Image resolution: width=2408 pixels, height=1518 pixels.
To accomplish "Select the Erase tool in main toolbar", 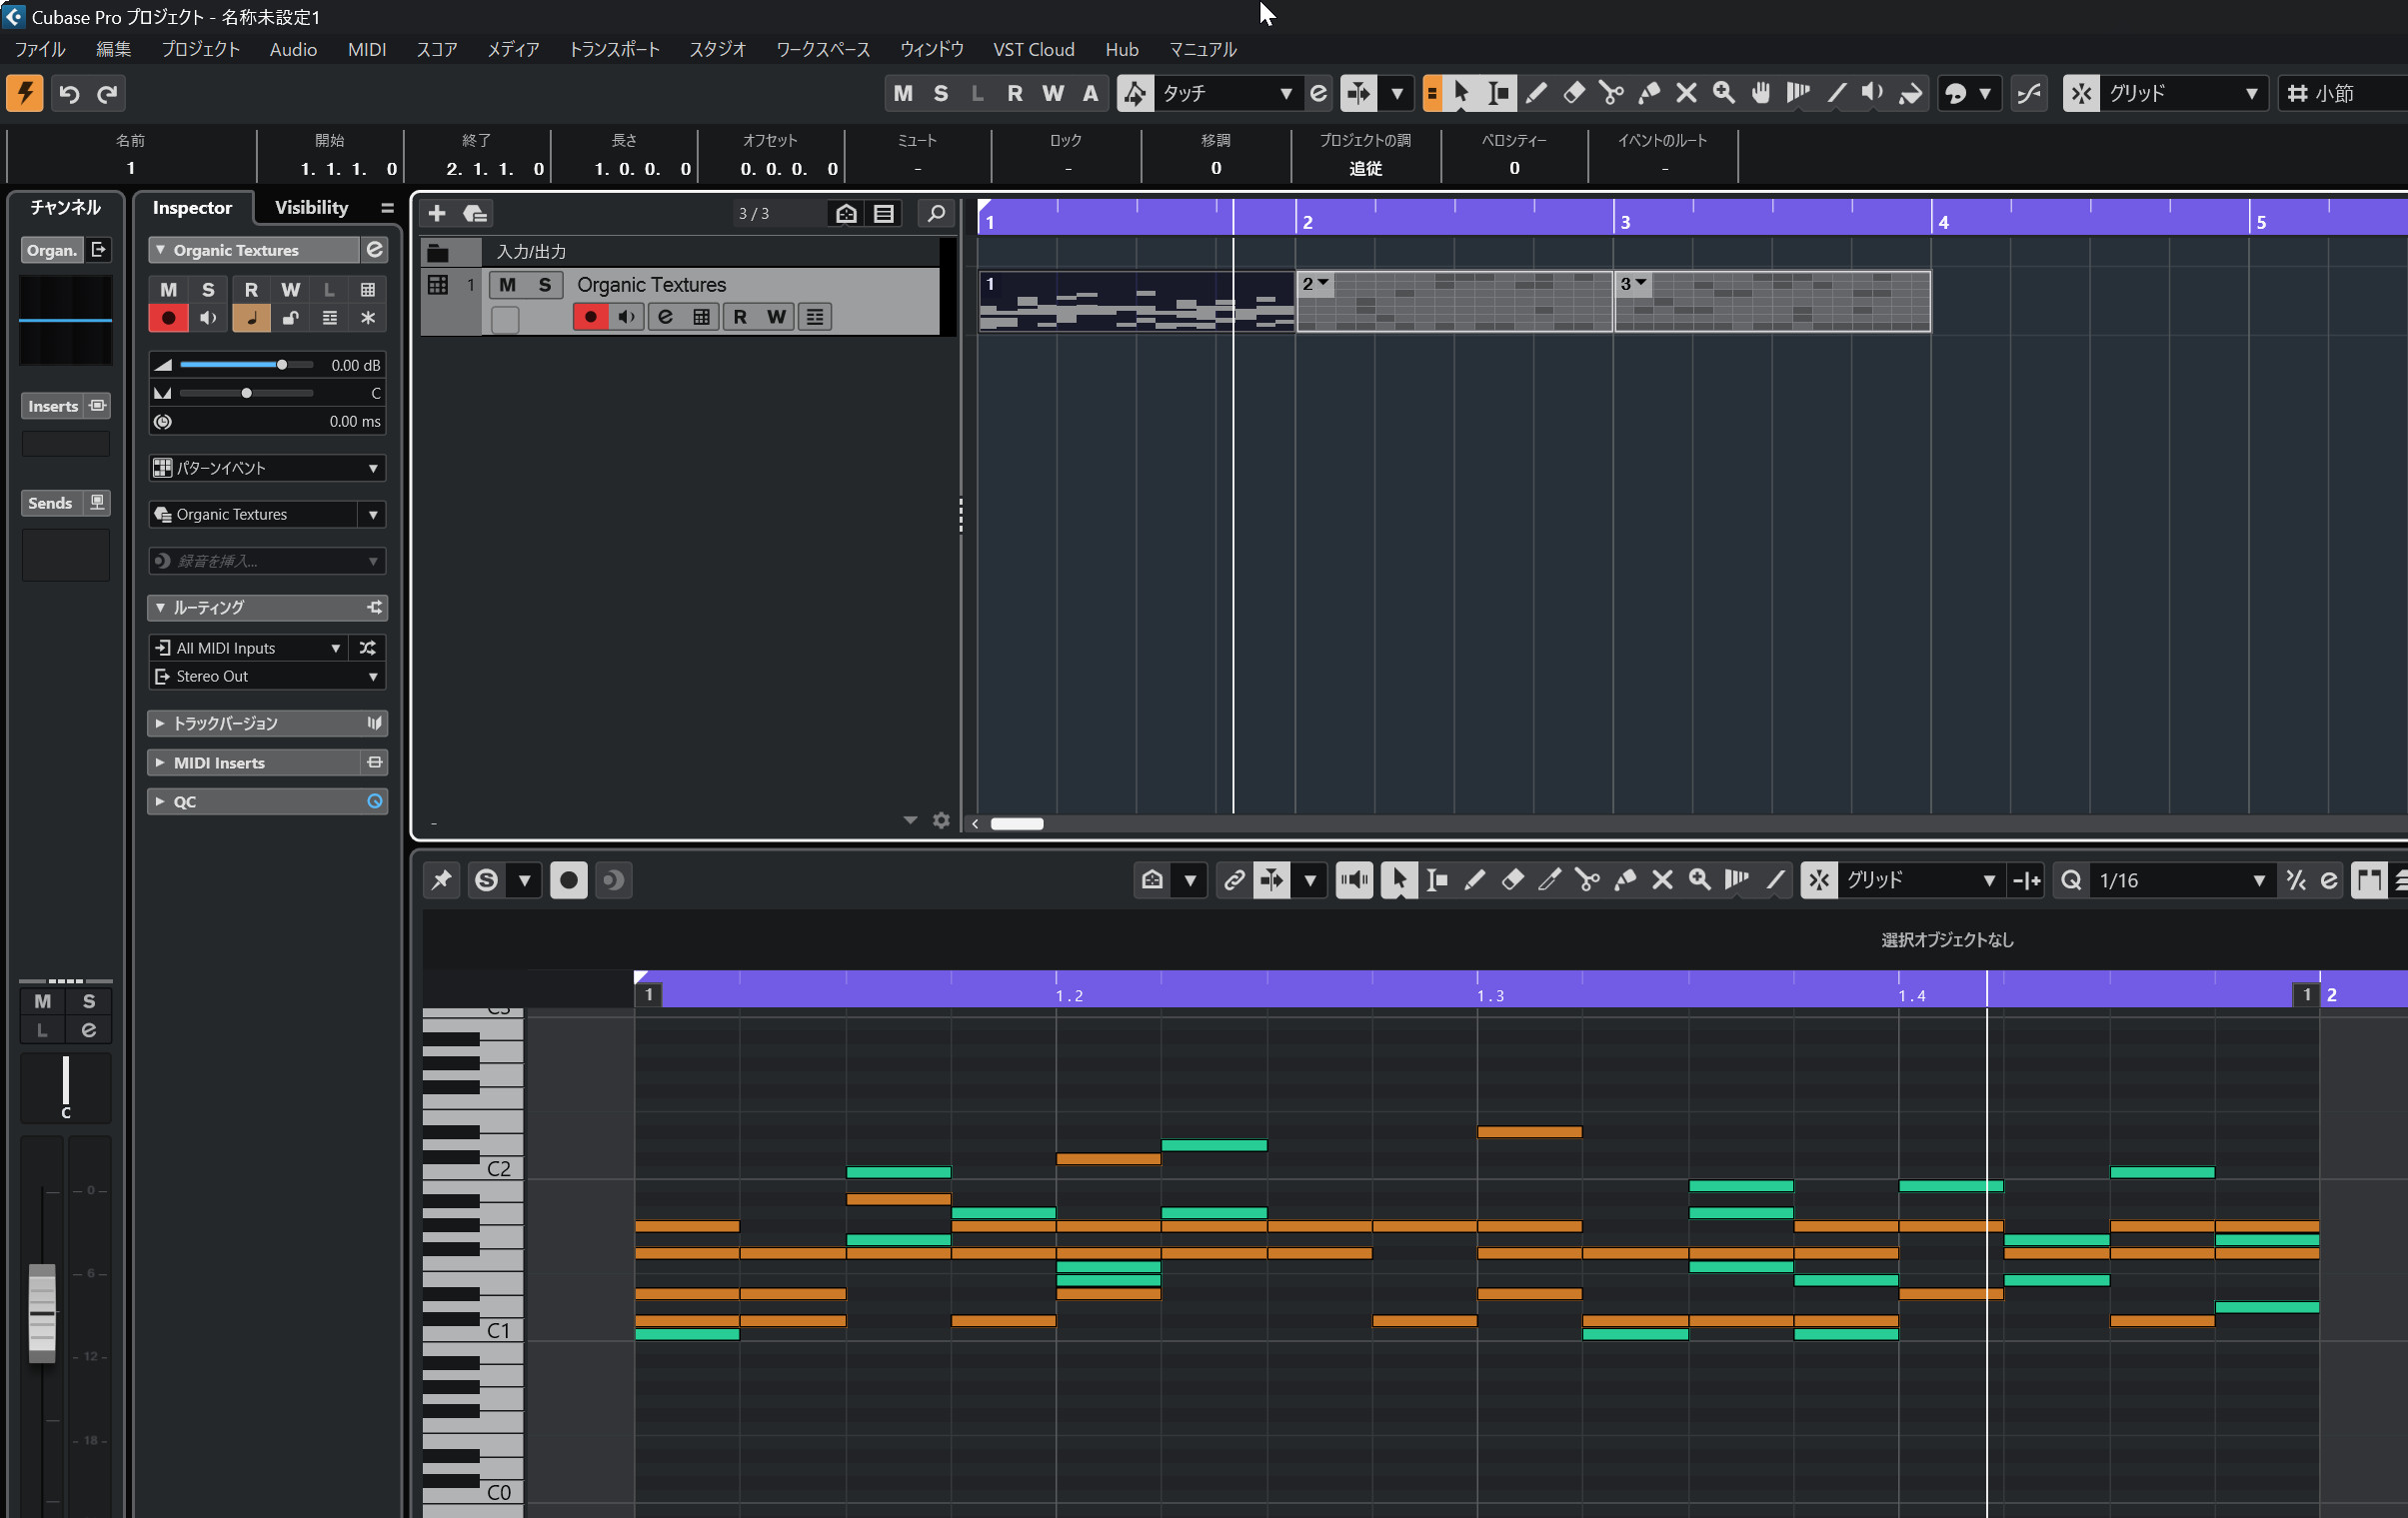I will 1574,93.
